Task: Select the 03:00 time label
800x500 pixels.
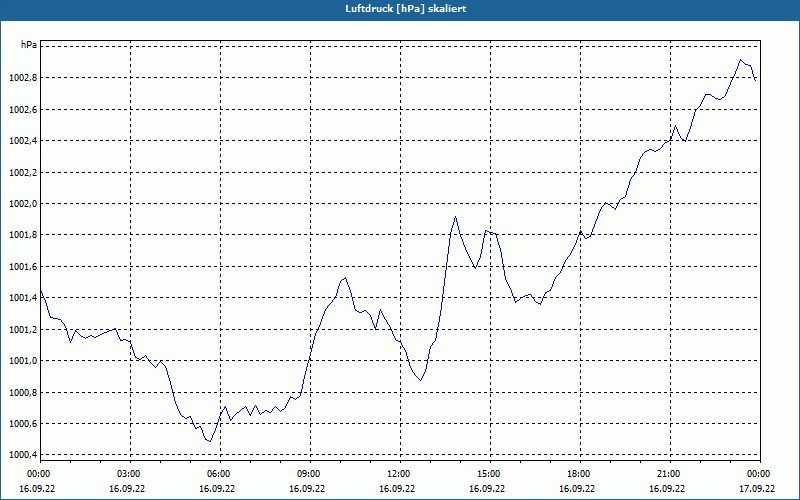Action: (x=131, y=474)
